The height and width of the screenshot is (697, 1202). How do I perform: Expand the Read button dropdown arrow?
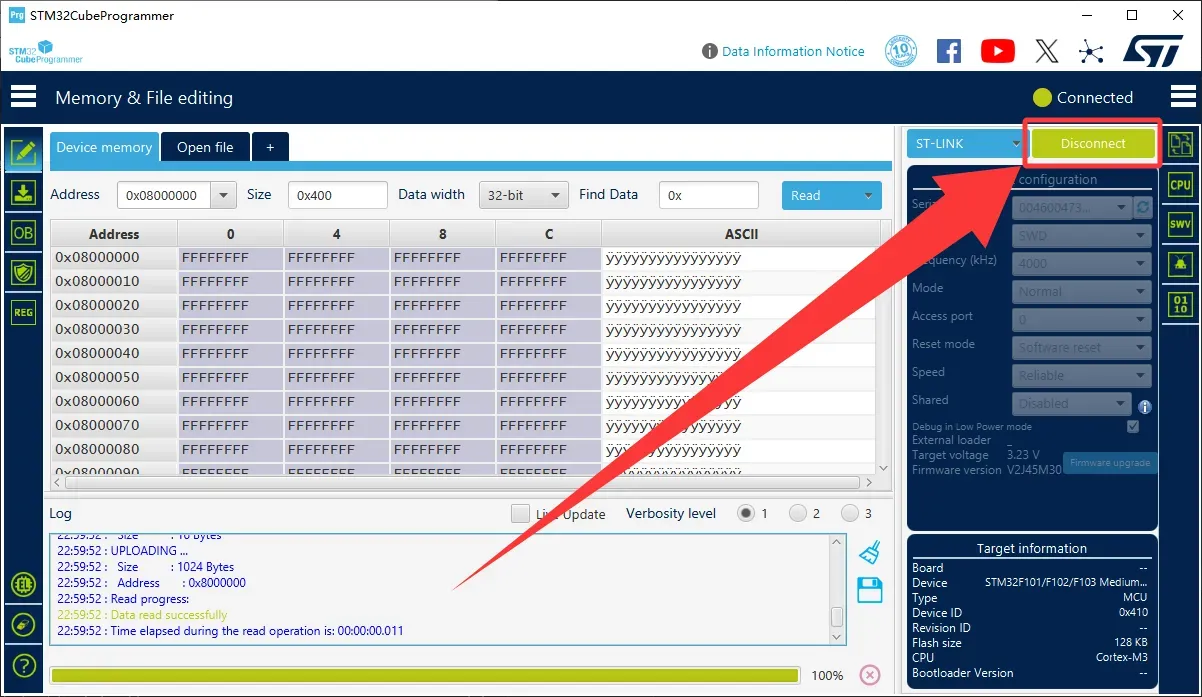tap(867, 196)
